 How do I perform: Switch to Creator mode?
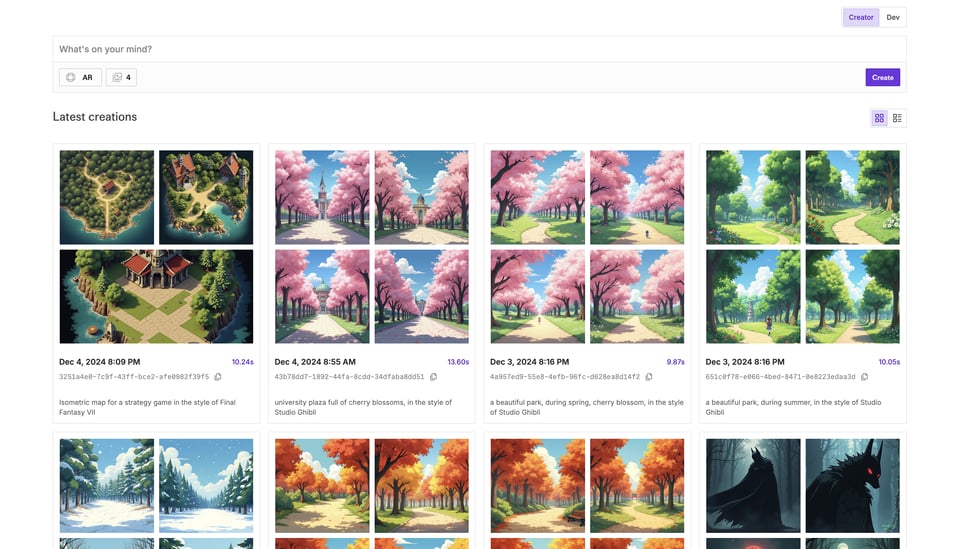point(860,17)
